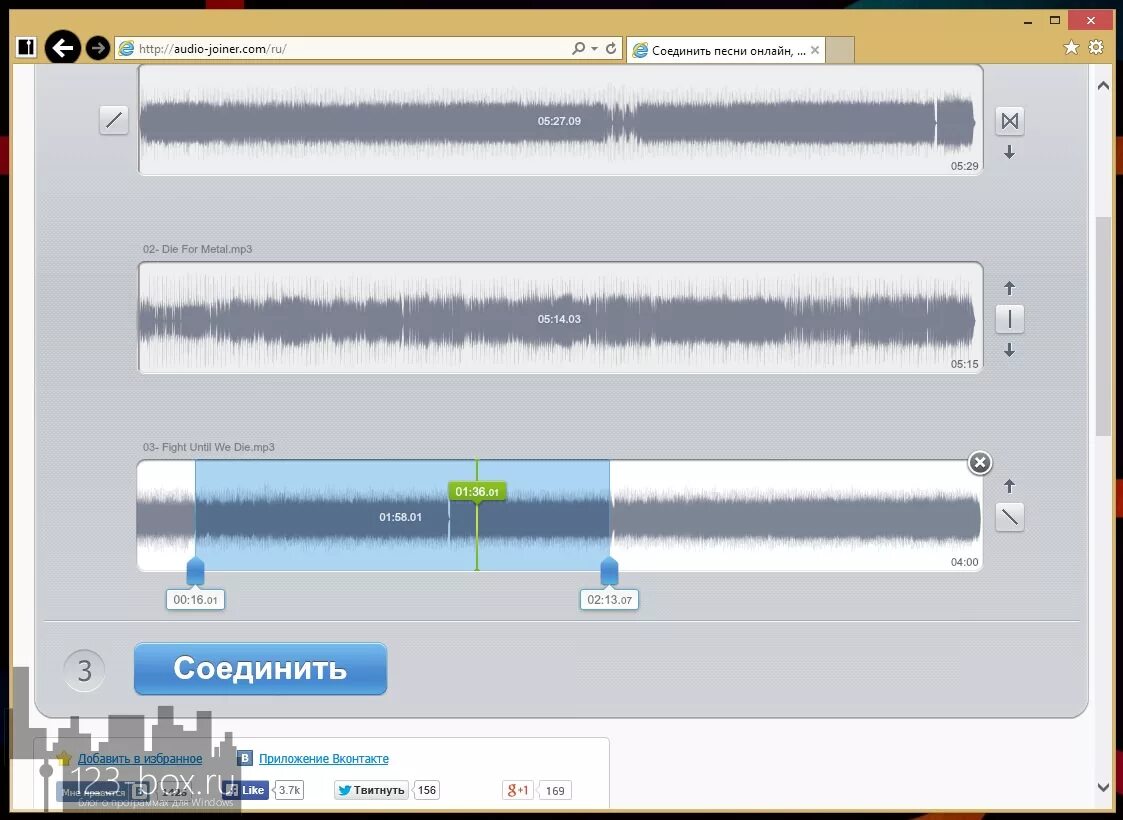Go back with browser back arrow
Image resolution: width=1123 pixels, height=820 pixels.
pos(63,48)
